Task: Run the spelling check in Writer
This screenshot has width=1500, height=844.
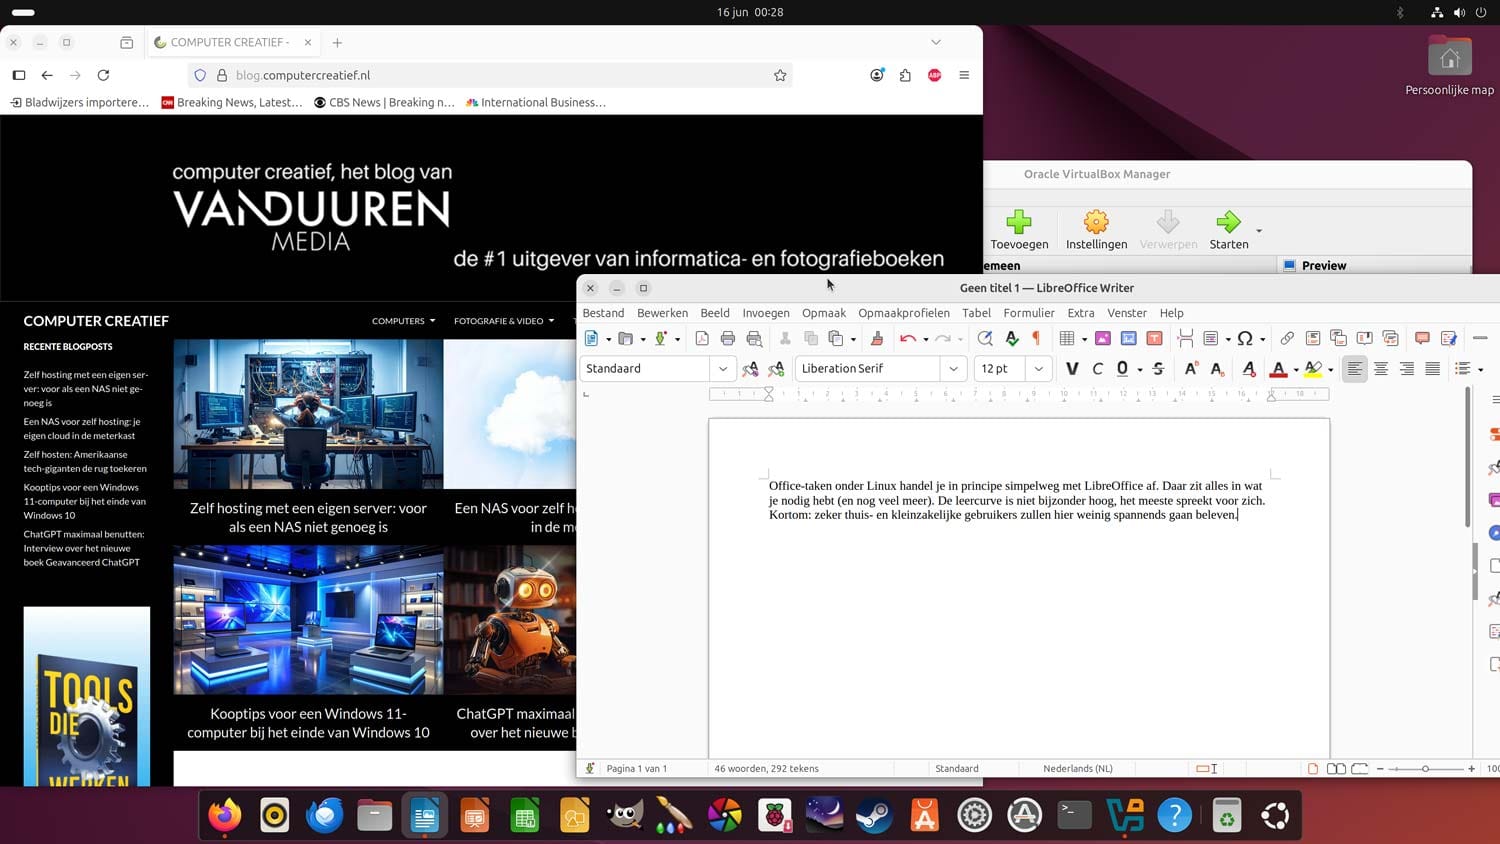Action: [x=1011, y=339]
